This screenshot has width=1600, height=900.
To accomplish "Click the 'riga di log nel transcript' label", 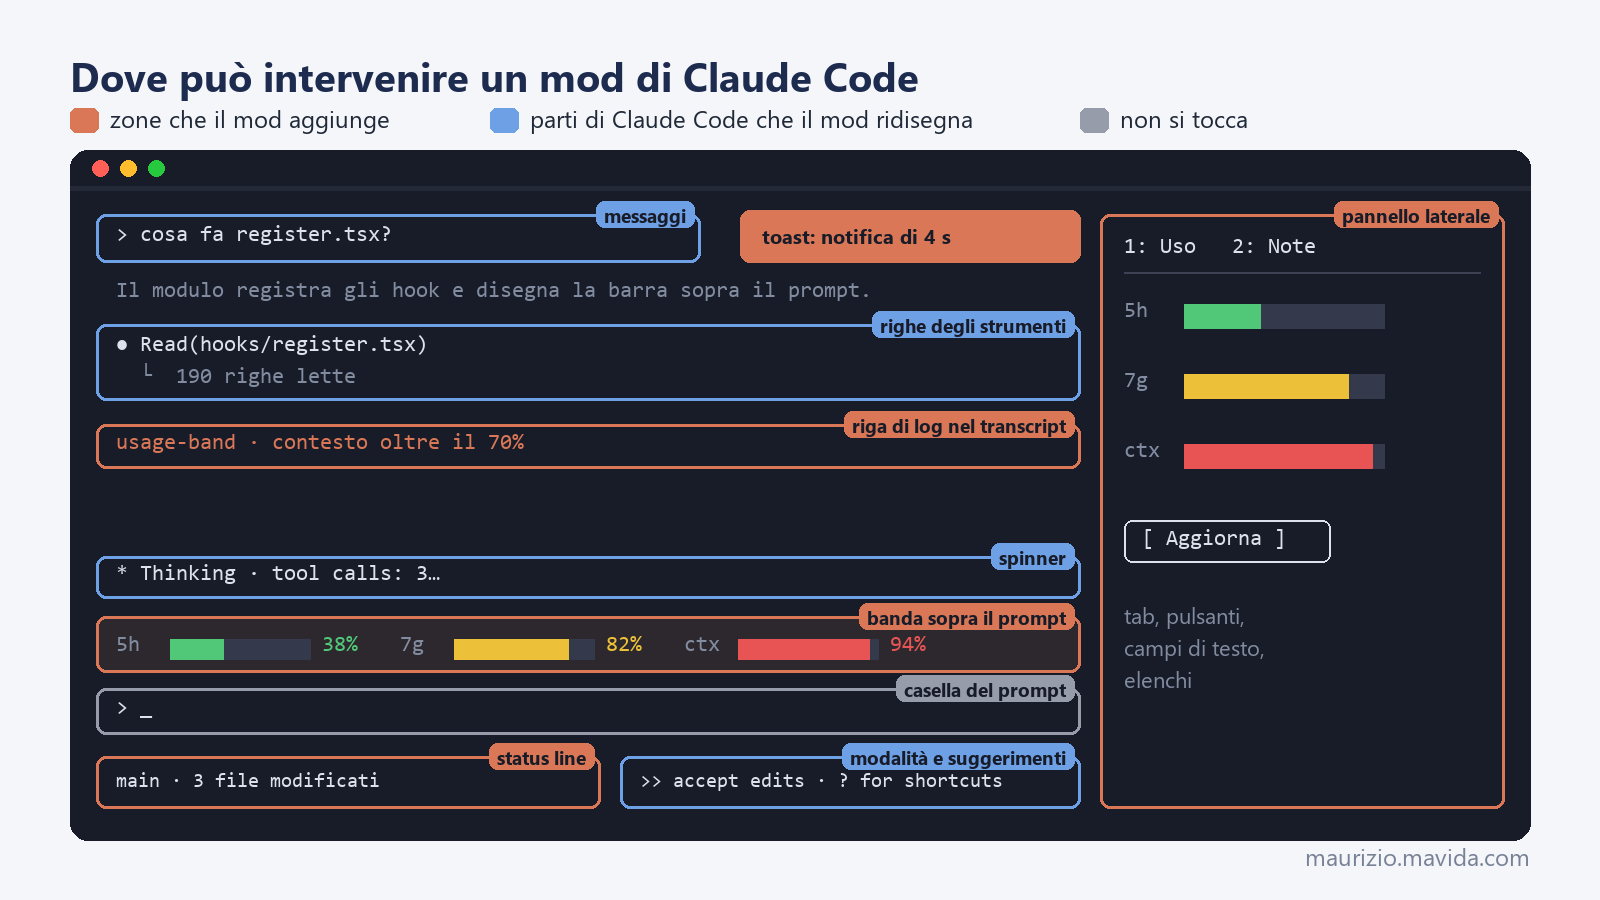I will pos(959,426).
